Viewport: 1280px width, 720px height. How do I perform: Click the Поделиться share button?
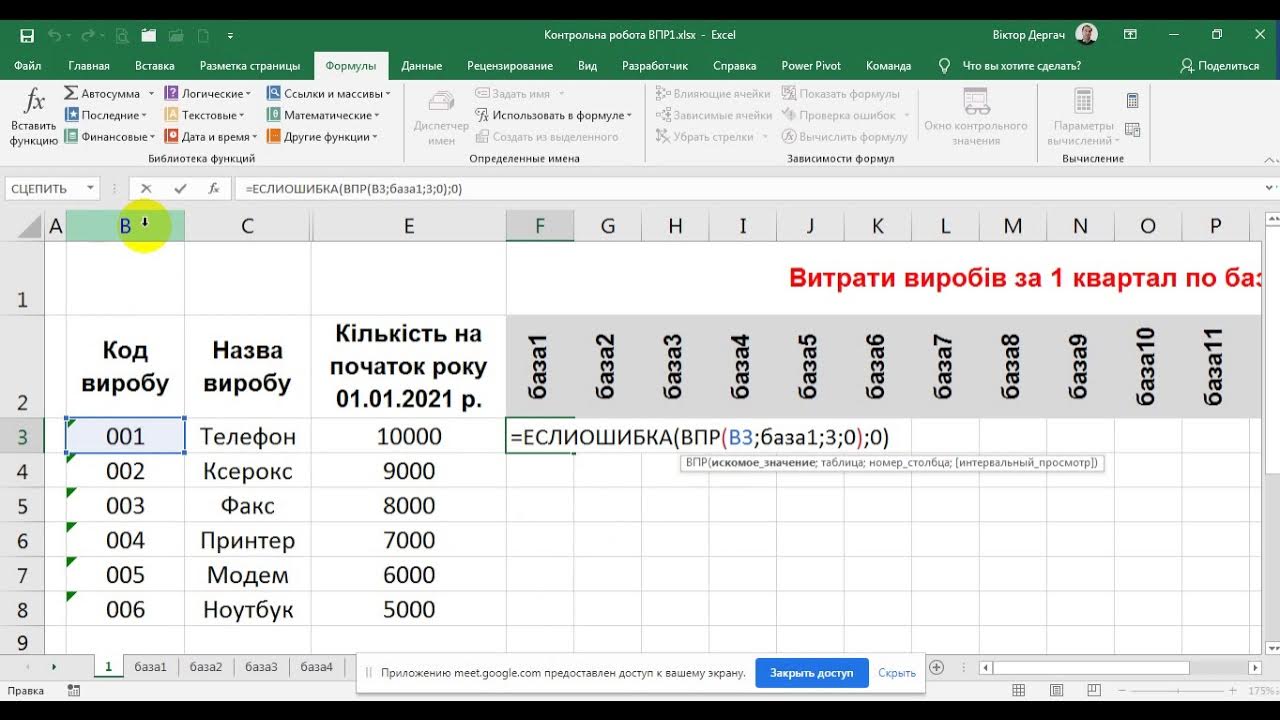pyautogui.click(x=1219, y=66)
